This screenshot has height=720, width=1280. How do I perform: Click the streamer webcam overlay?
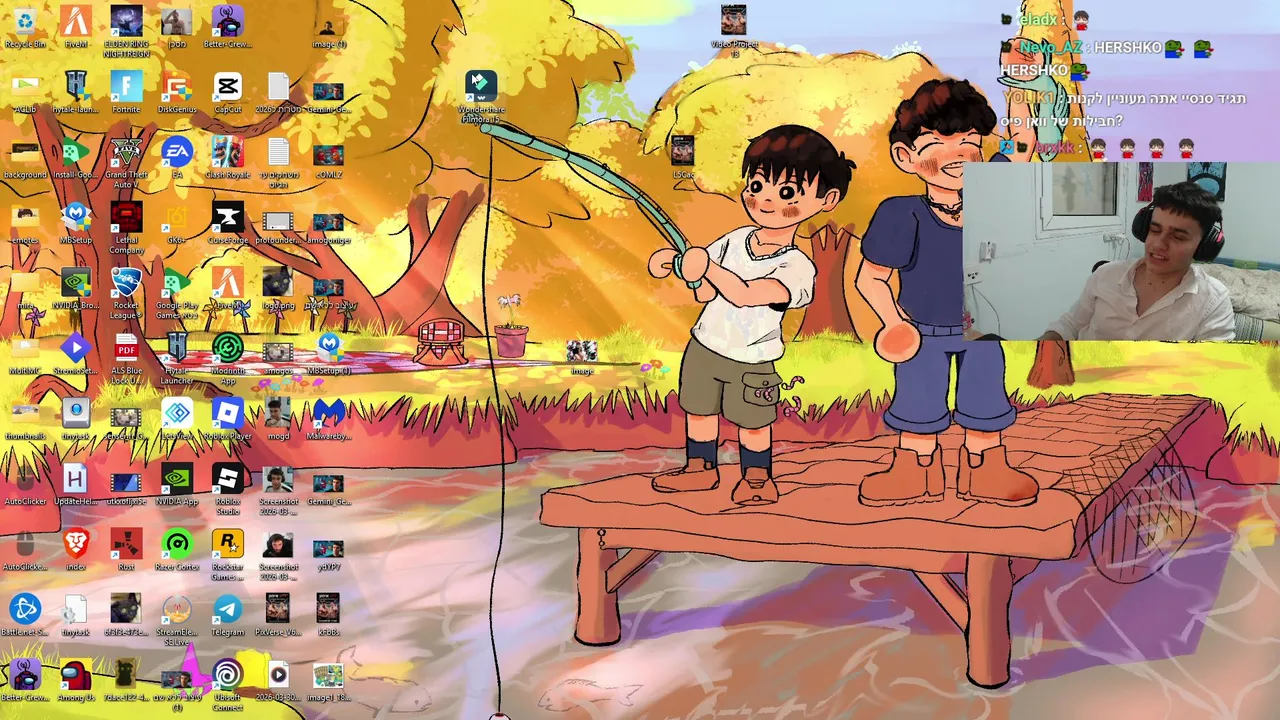1121,252
